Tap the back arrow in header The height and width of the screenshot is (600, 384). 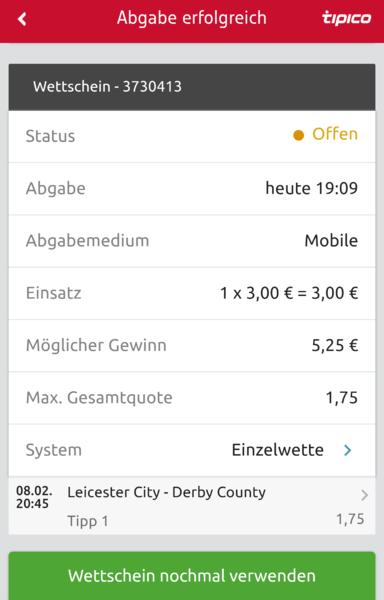pos(22,18)
